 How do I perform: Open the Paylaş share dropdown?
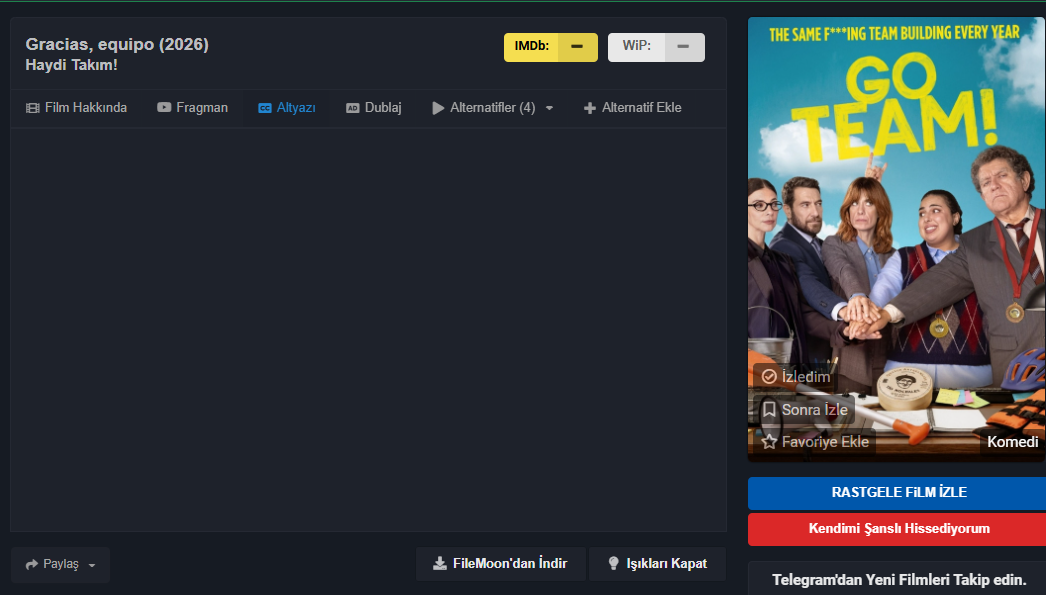point(60,564)
